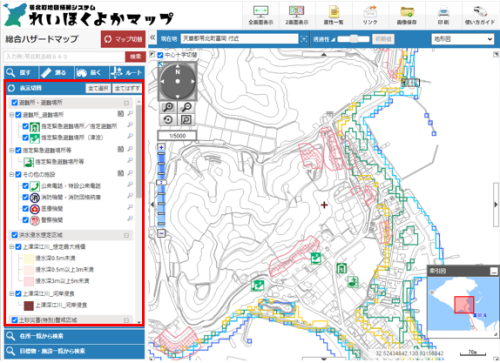The width and height of the screenshot is (500, 363).
Task: Uncheck the medical facilities layer checkbox
Action: (25, 209)
